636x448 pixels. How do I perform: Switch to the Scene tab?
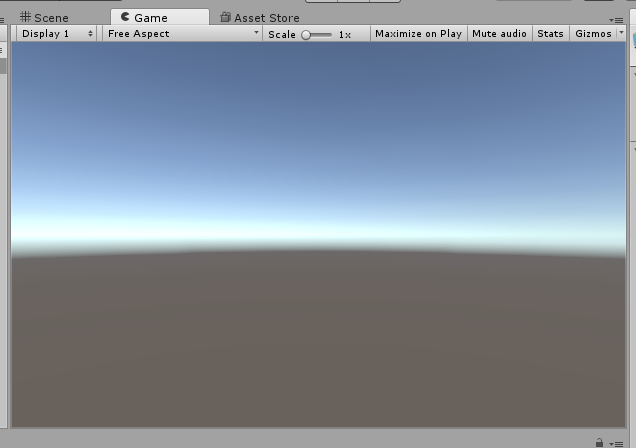[x=44, y=18]
